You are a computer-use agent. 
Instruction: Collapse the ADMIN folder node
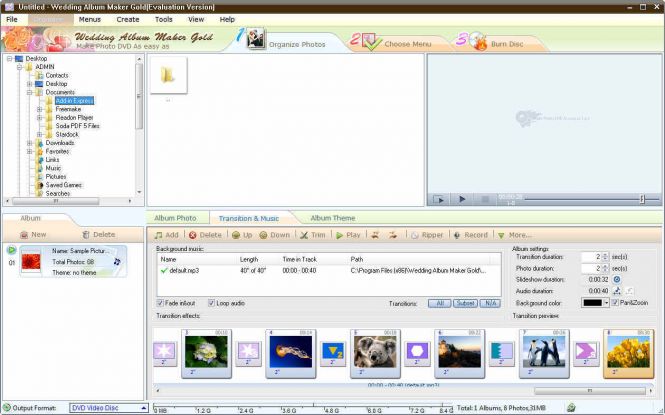click(20, 67)
